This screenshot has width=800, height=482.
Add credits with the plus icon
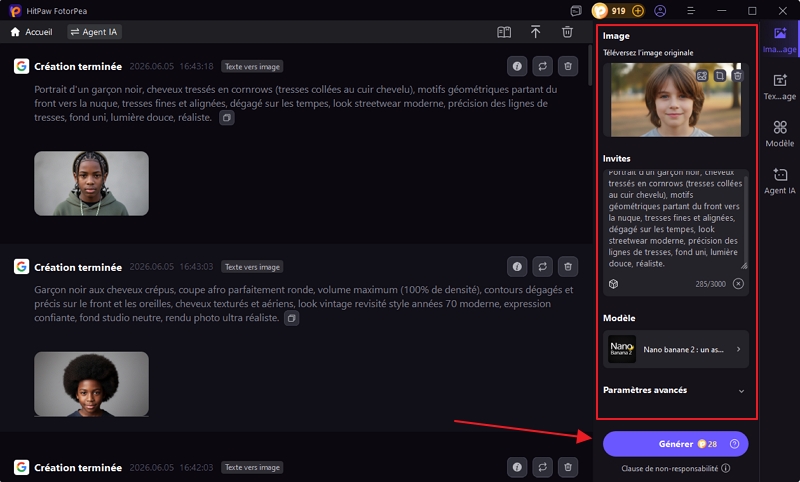(x=638, y=11)
